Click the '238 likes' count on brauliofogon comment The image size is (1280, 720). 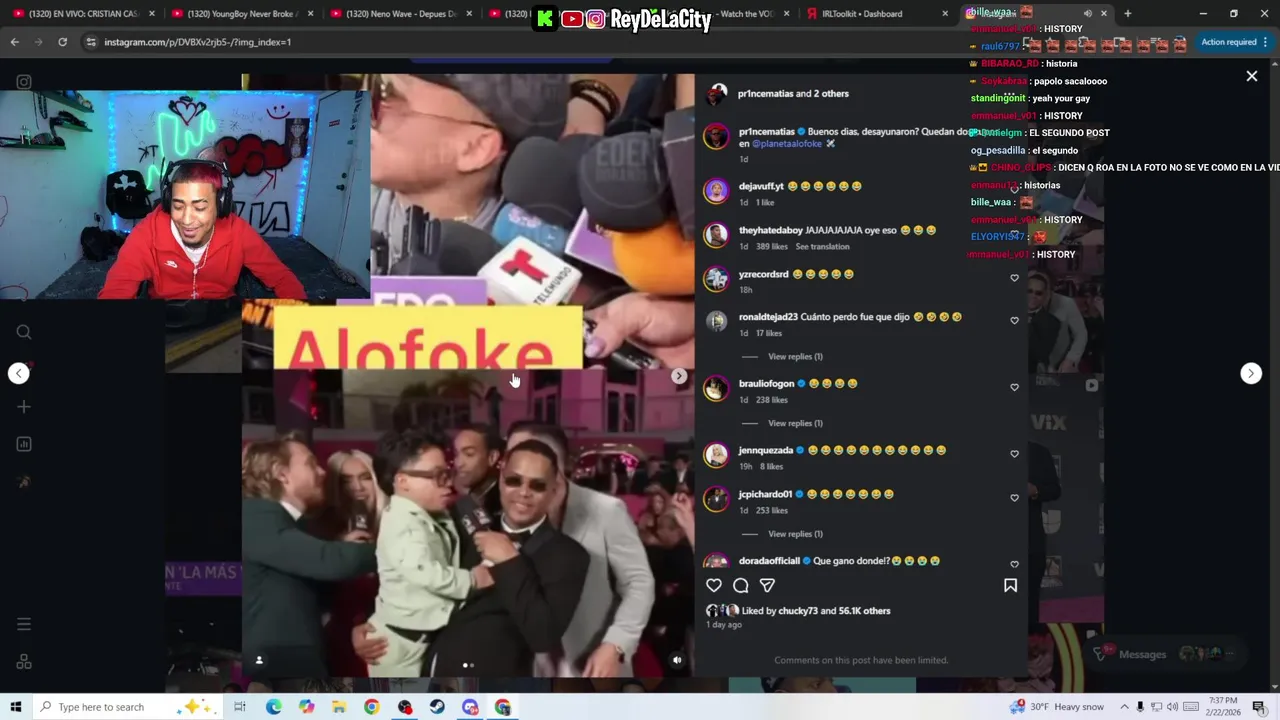(x=772, y=400)
